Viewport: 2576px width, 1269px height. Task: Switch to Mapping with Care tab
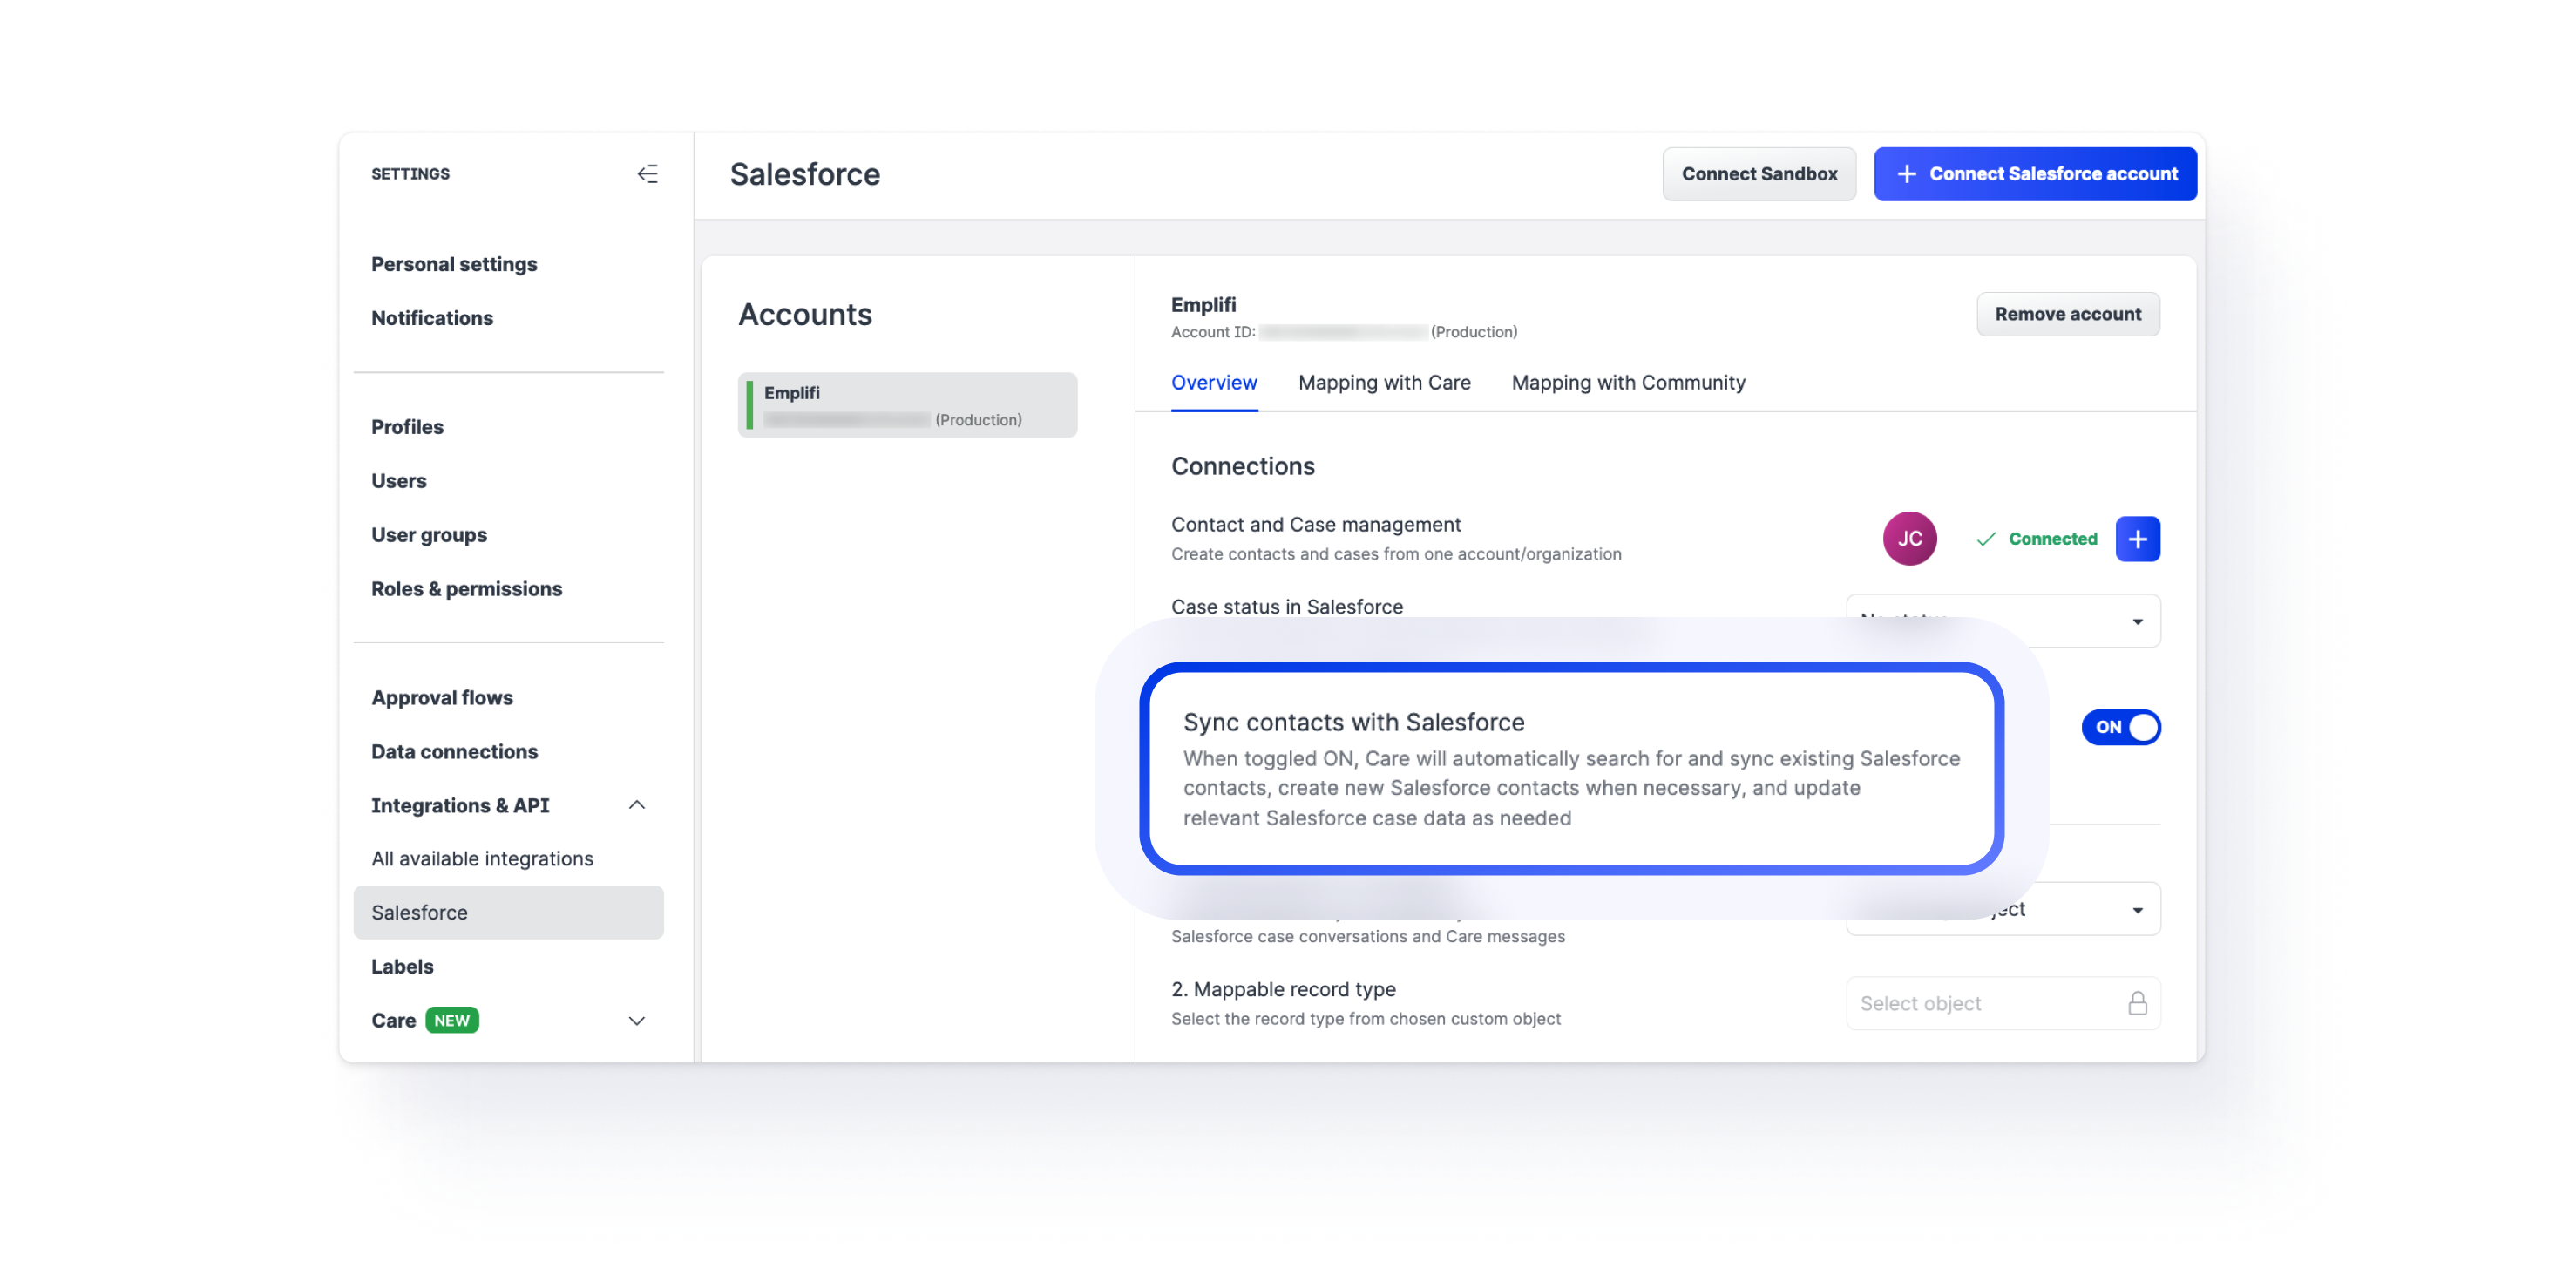click(x=1383, y=383)
